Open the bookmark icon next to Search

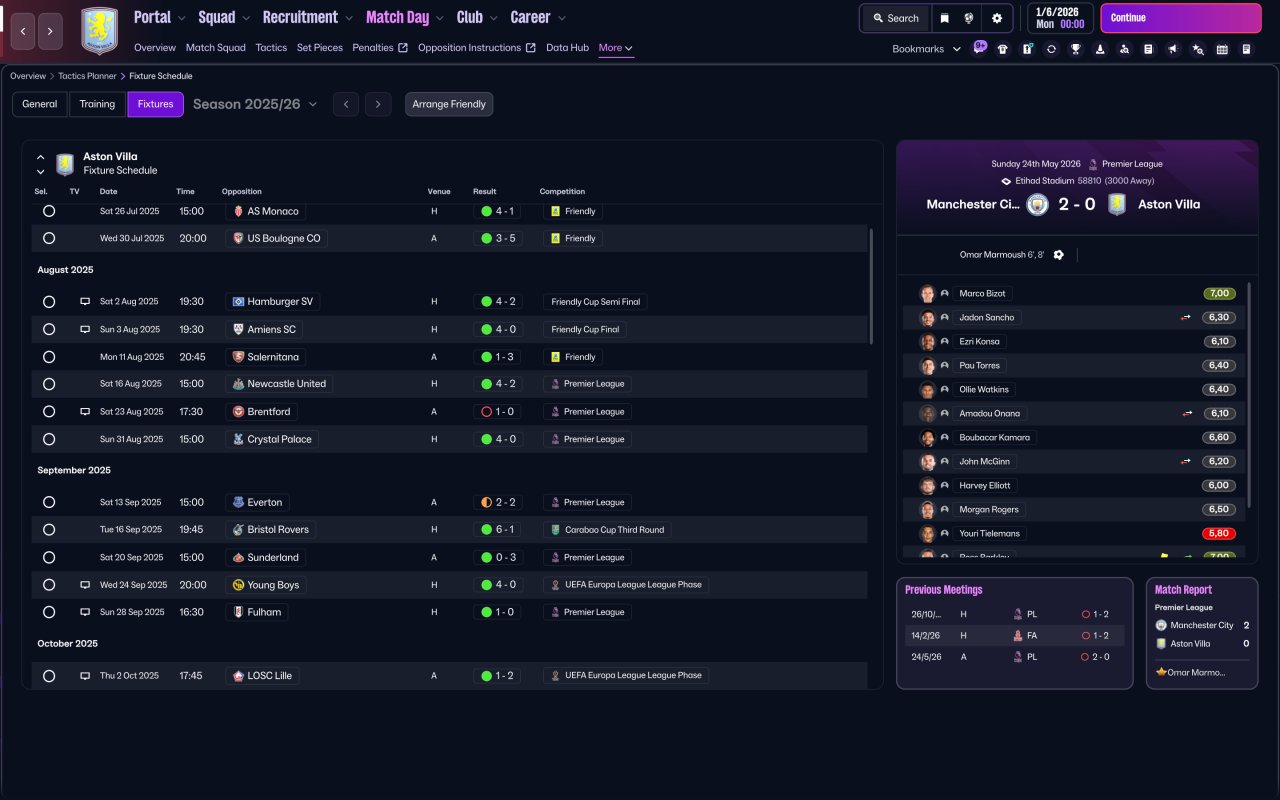tap(945, 18)
